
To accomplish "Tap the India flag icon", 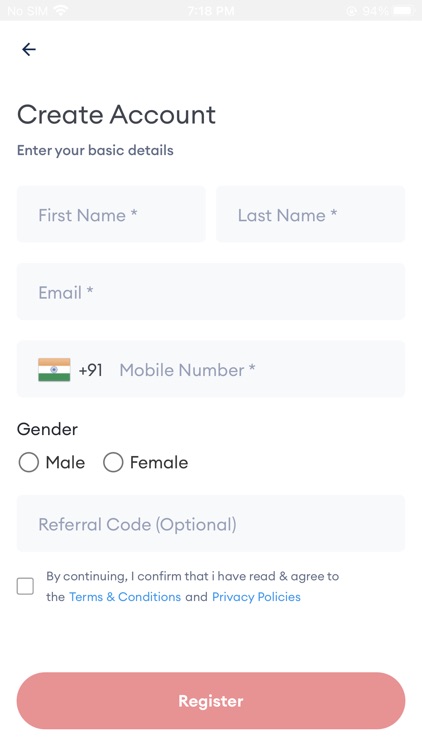I will pyautogui.click(x=54, y=370).
